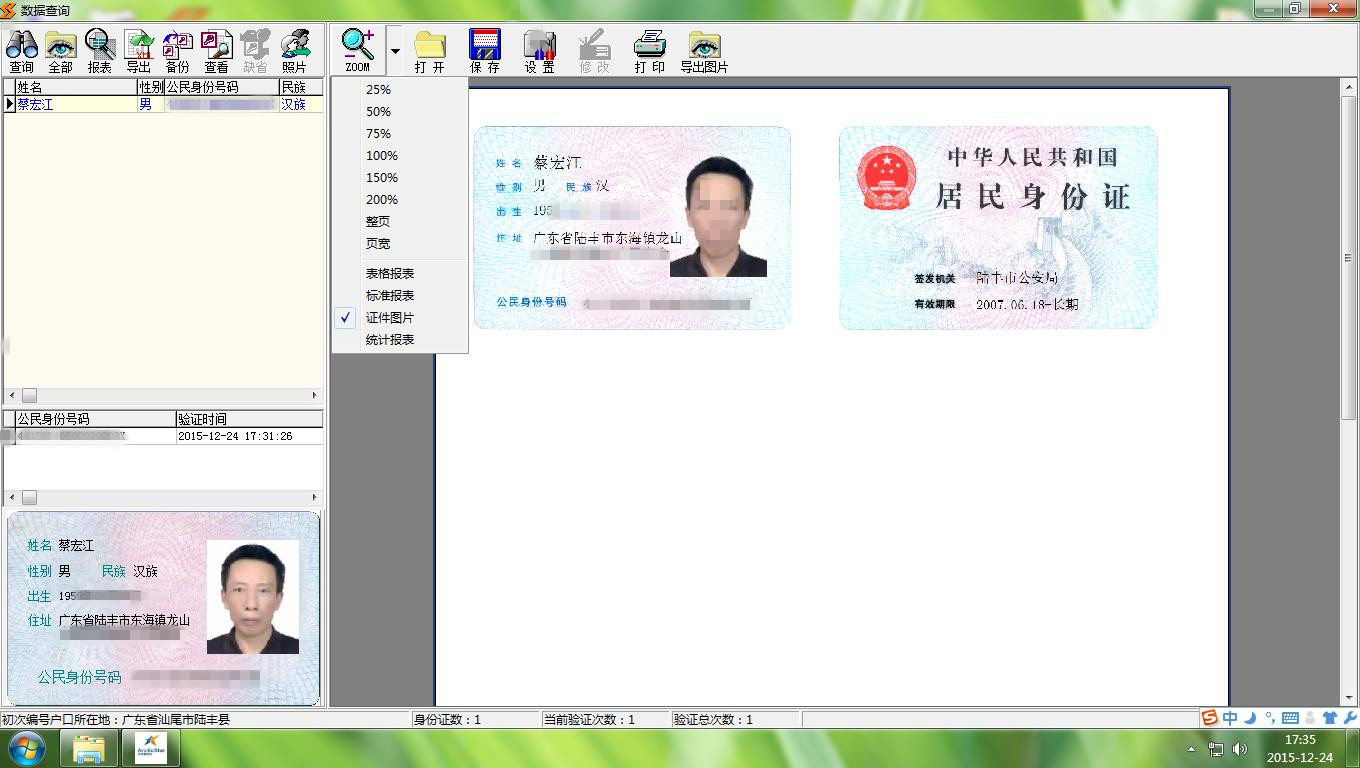Collapse the ZOOM dropdown arrow
The image size is (1360, 768).
[395, 51]
